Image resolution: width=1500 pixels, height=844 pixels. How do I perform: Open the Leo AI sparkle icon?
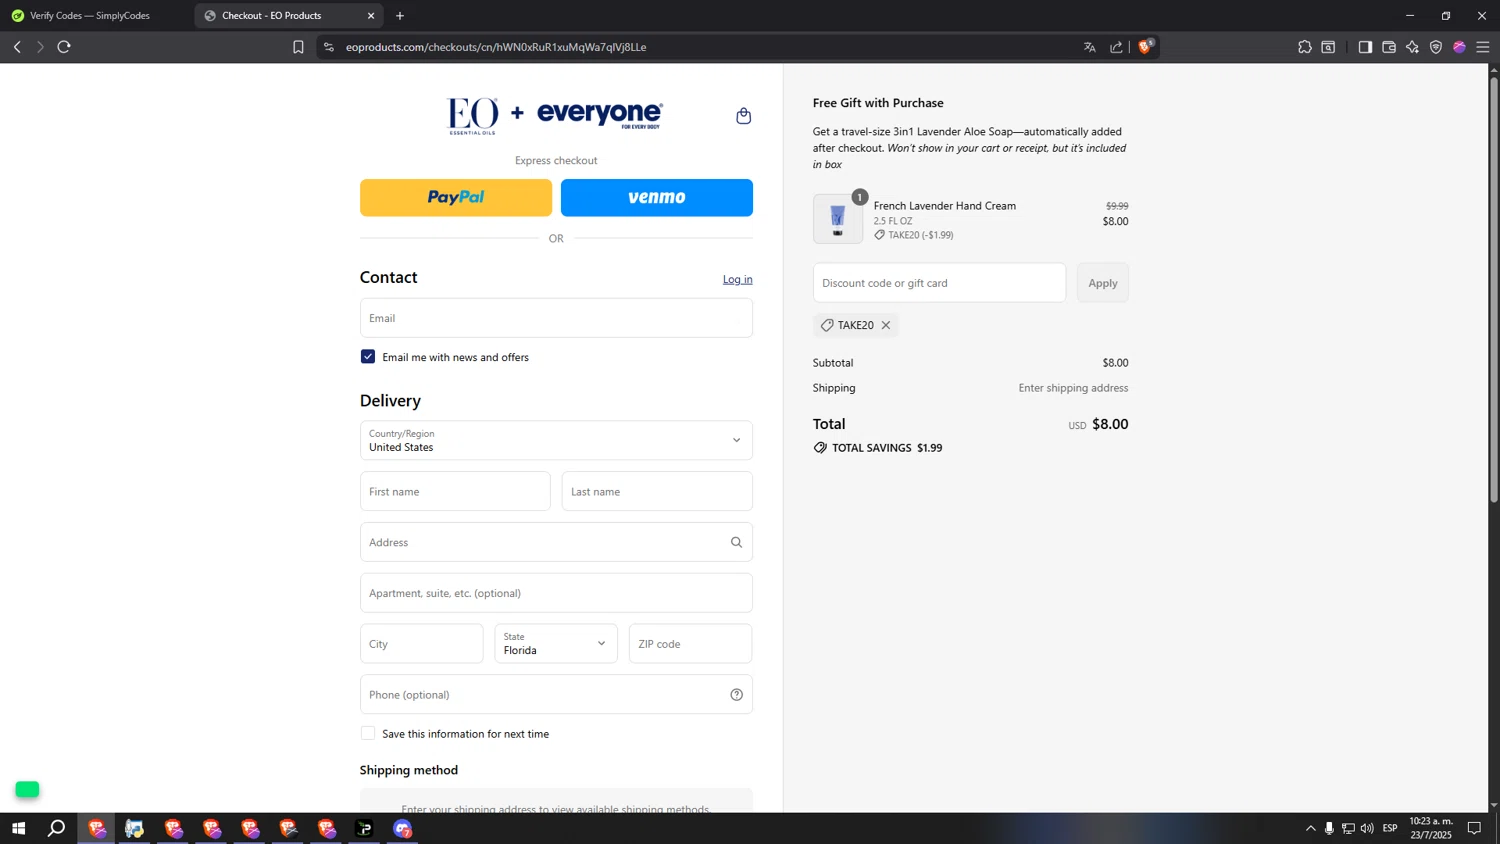coord(1412,47)
